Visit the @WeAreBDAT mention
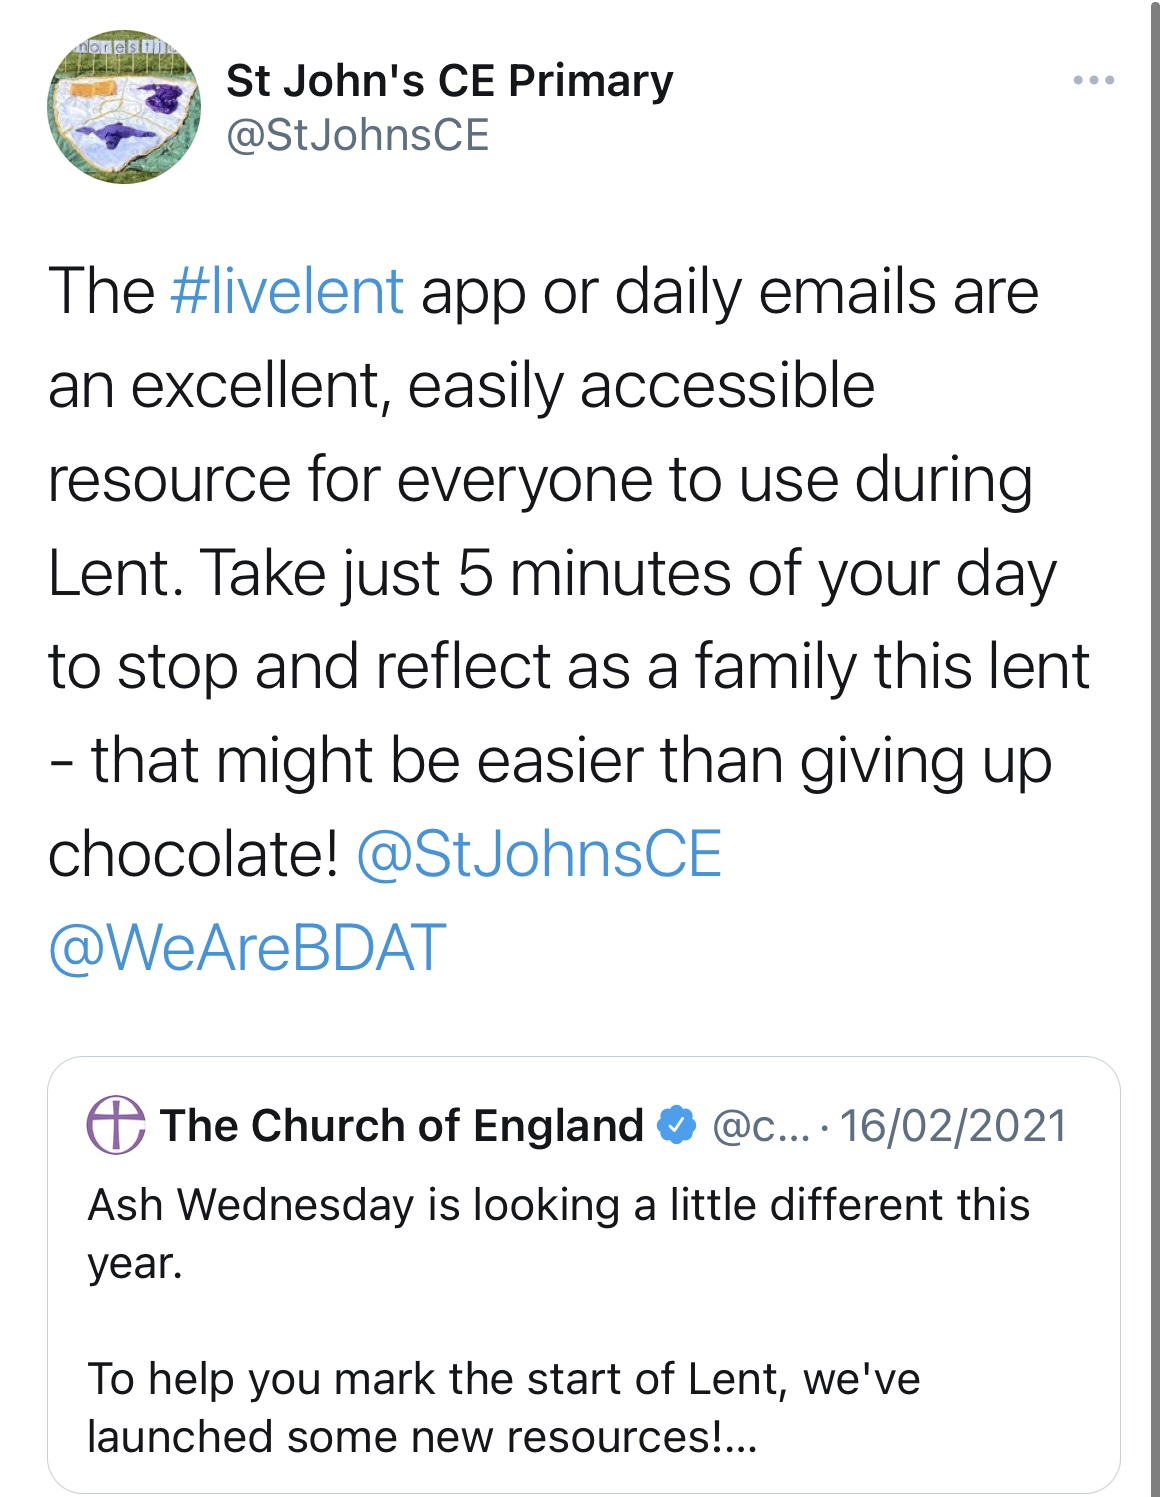The image size is (1167, 1497). click(x=247, y=947)
